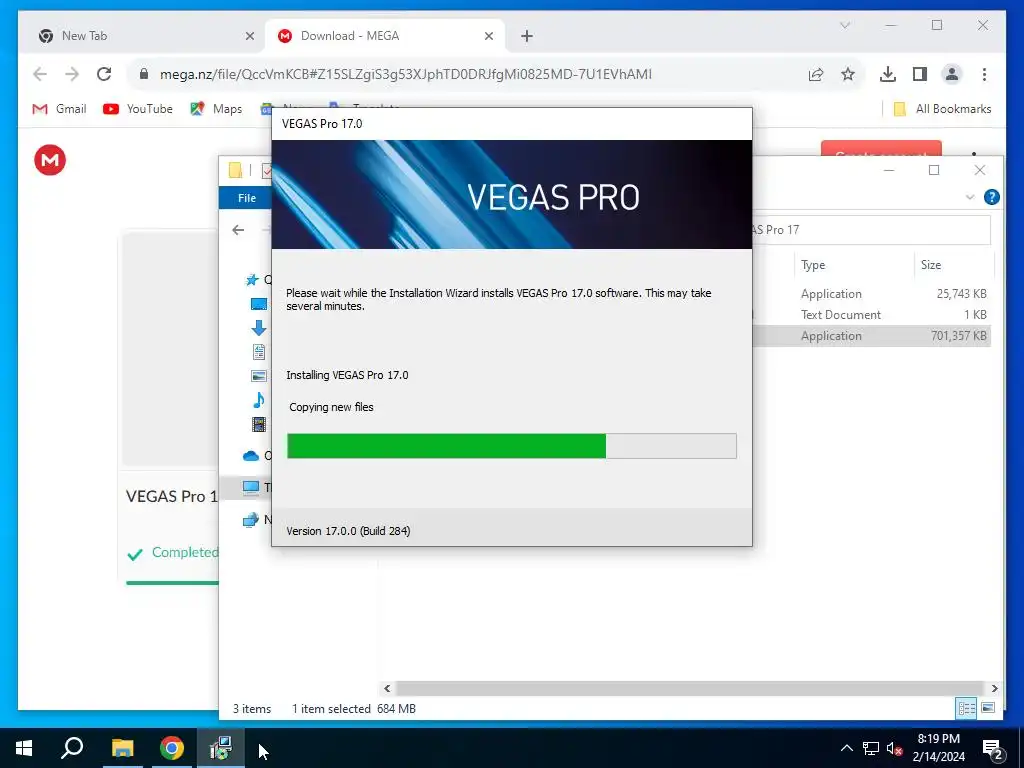Go back in Chrome
Screen dimensions: 1024x768
click(40, 74)
